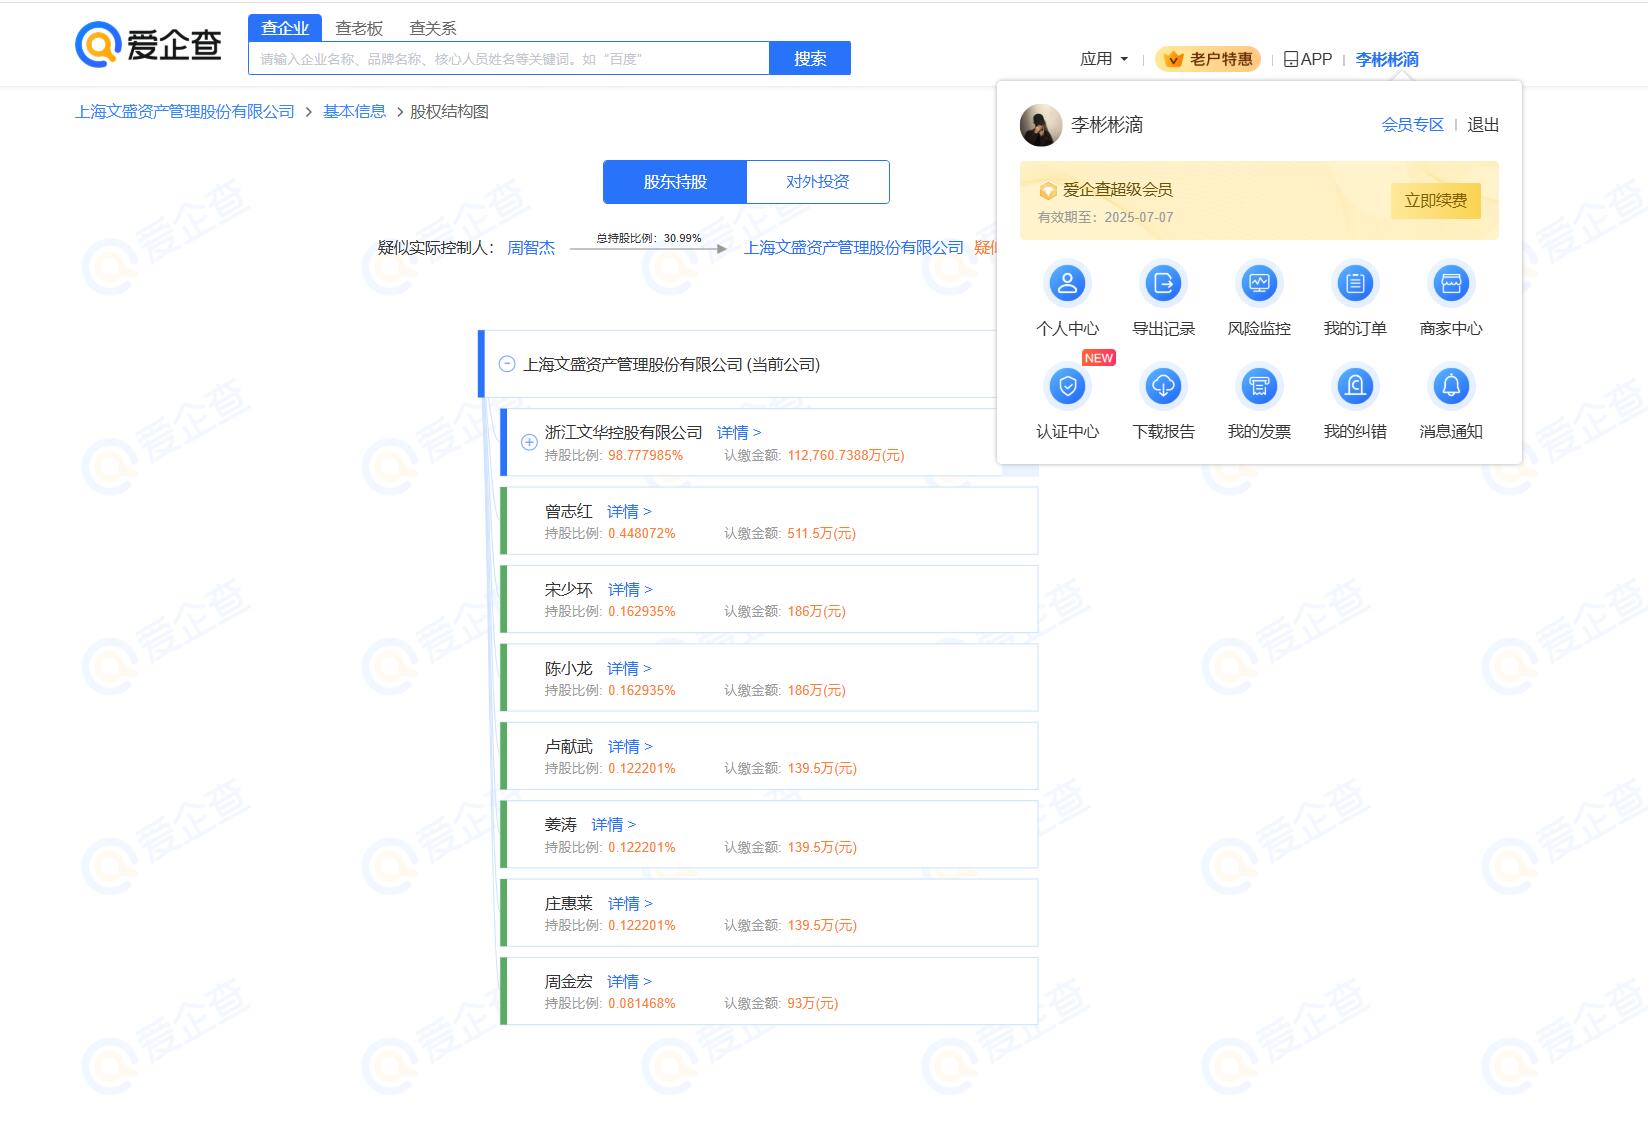Click company link right of the arrow
Image resolution: width=1648 pixels, height=1143 pixels.
[854, 248]
